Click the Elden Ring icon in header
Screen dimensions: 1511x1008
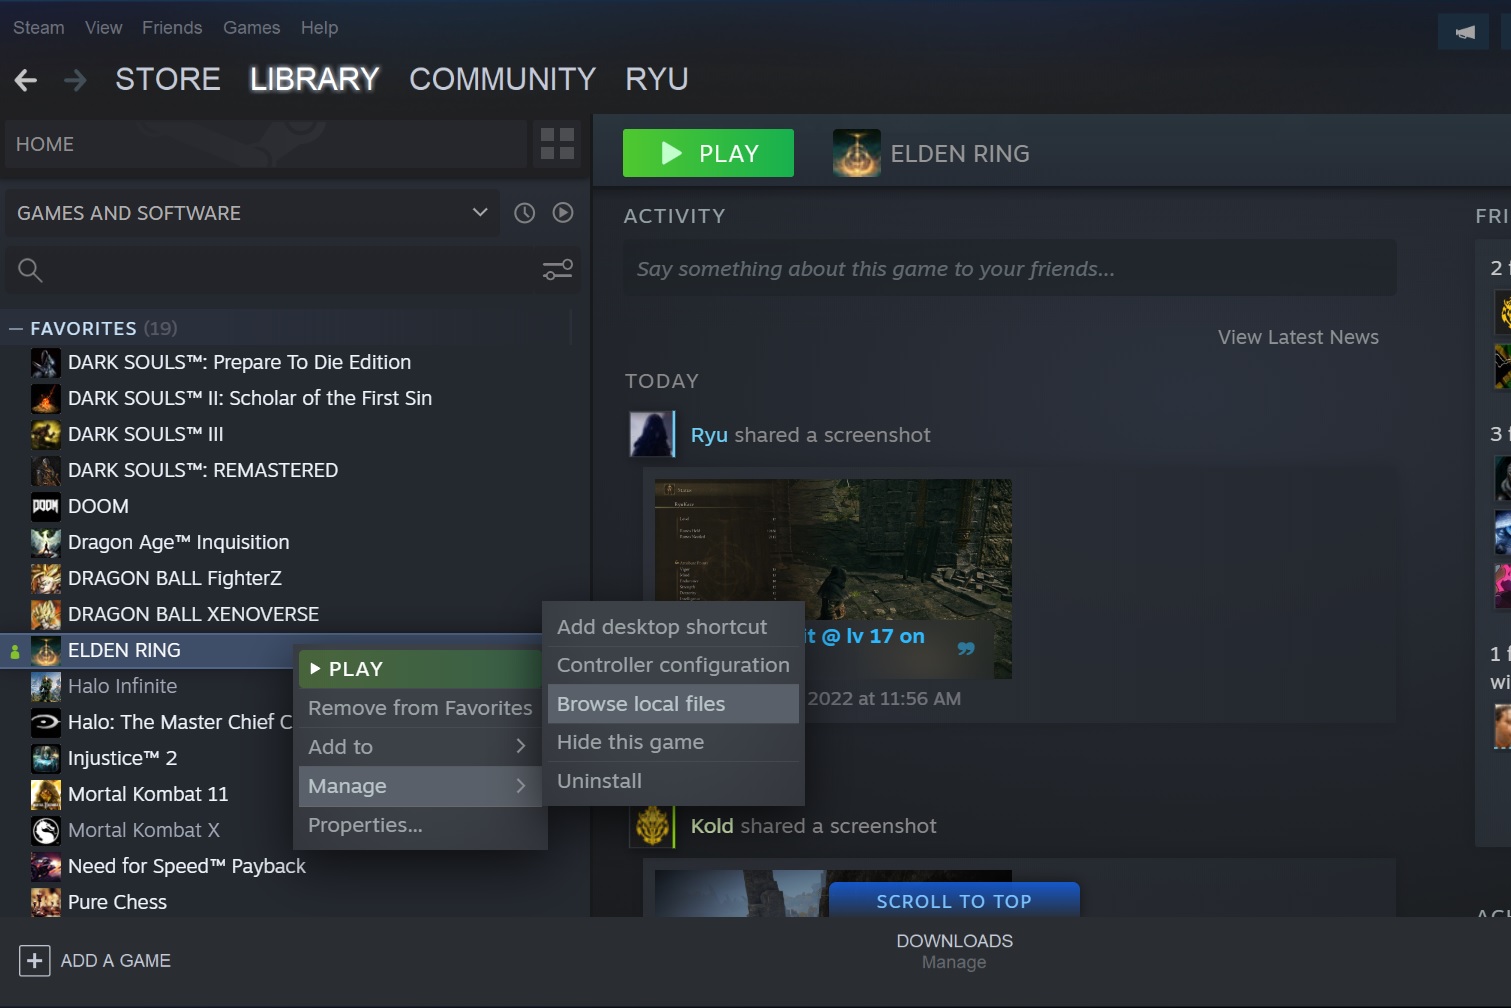pos(857,153)
